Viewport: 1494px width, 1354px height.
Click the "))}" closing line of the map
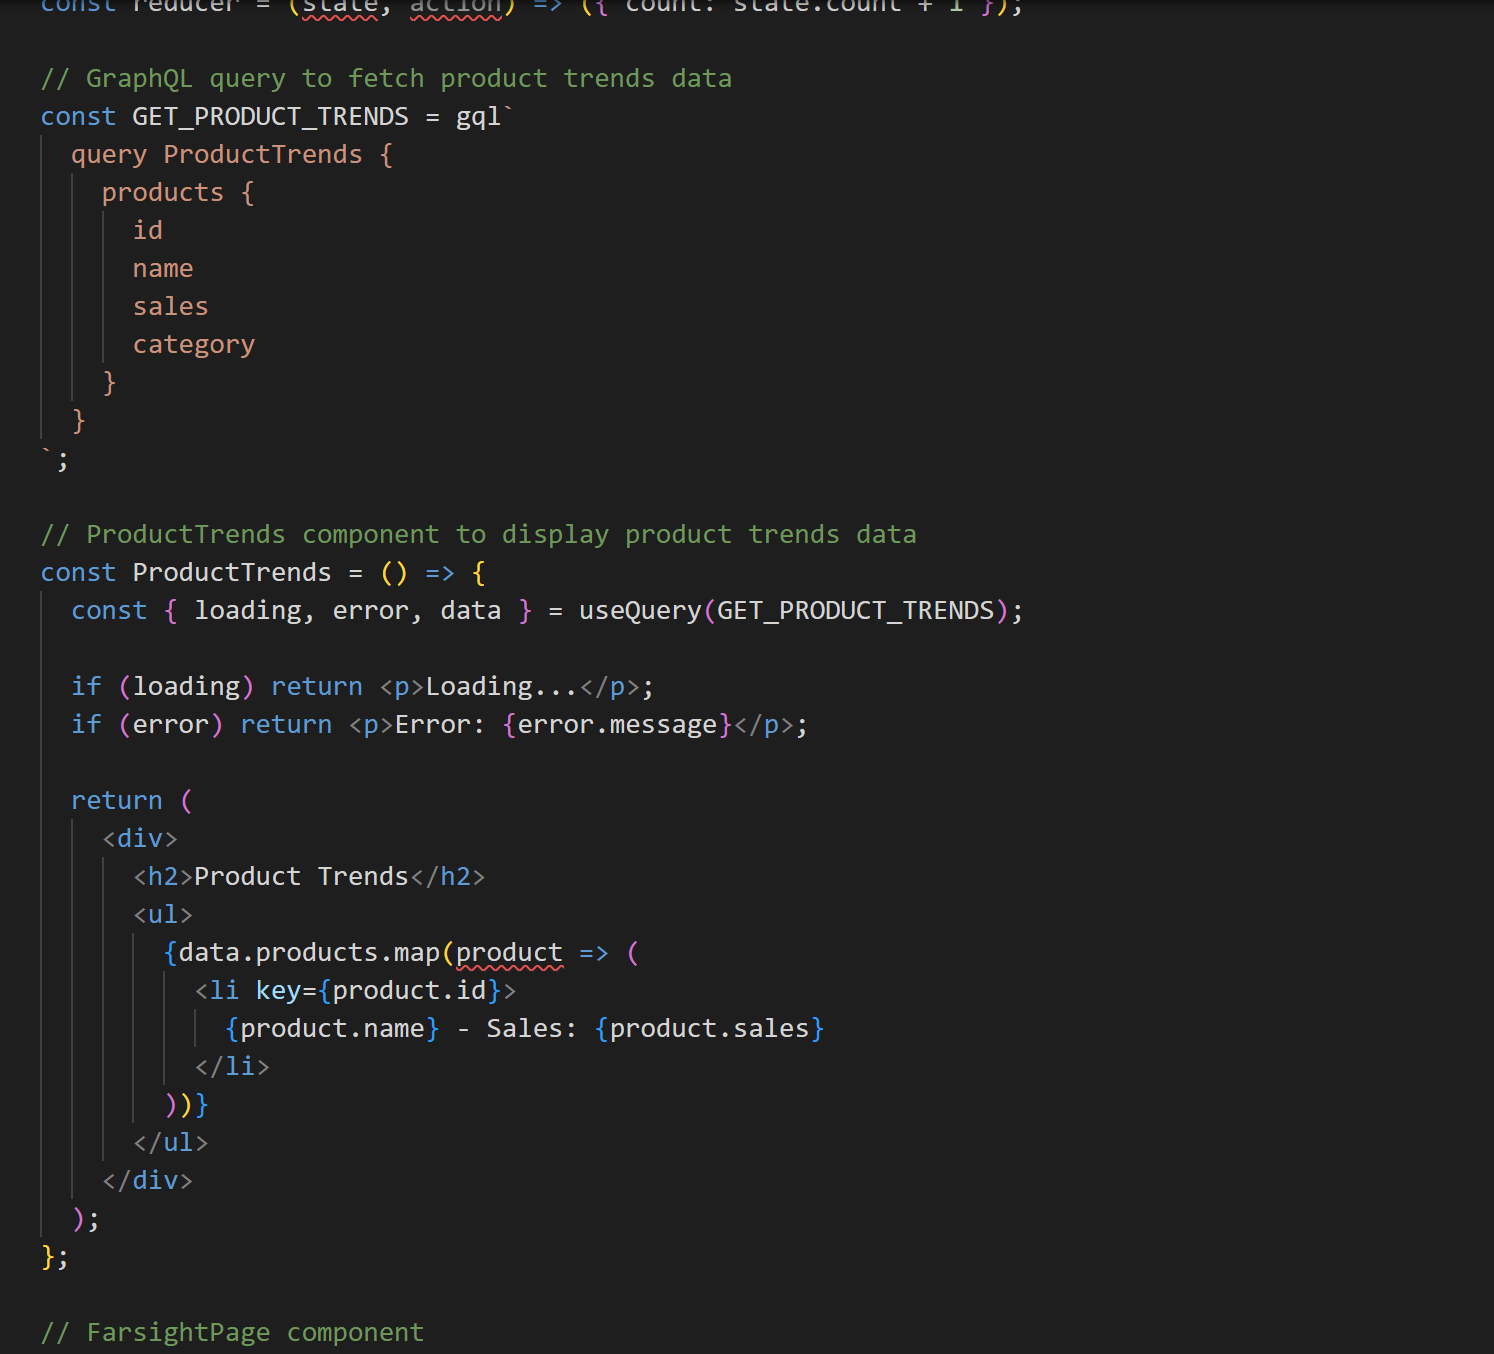coord(186,1105)
